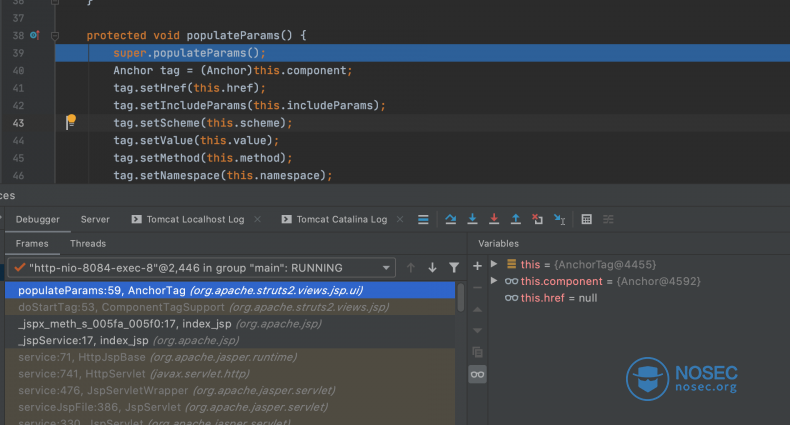Image resolution: width=790 pixels, height=425 pixels.
Task: Click the bookmark lightbulb icon on line 43
Action: [x=71, y=121]
